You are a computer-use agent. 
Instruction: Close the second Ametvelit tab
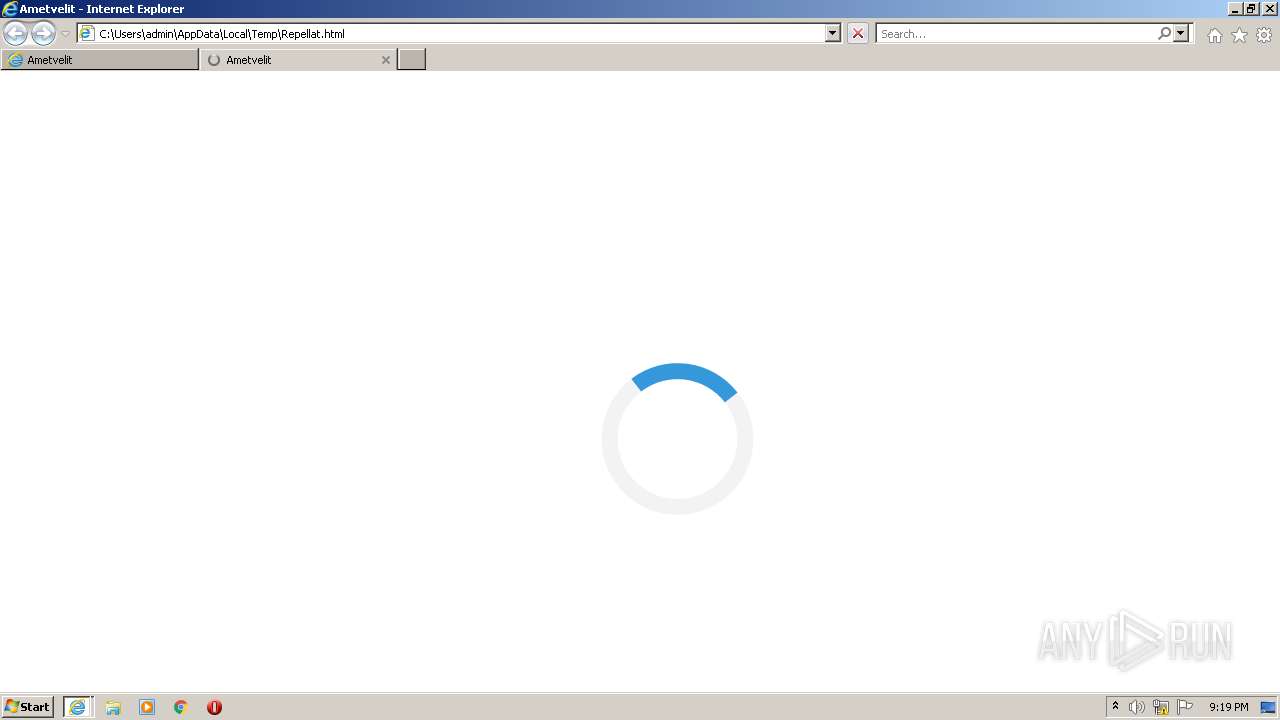(x=386, y=60)
